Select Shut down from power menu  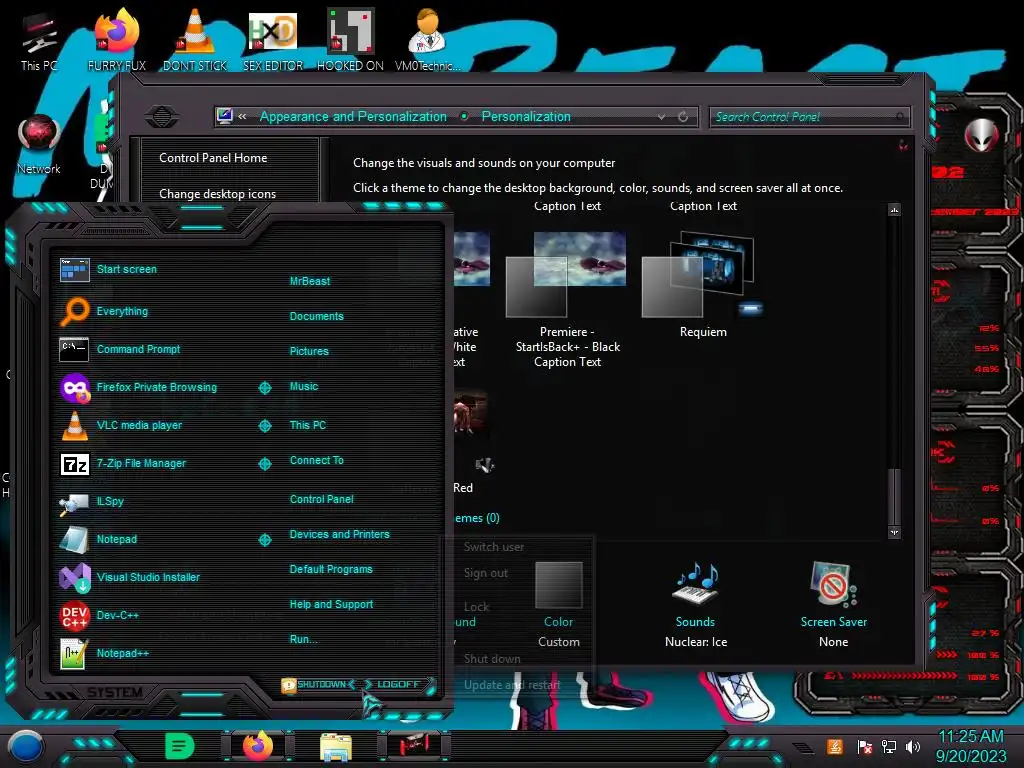pyautogui.click(x=492, y=658)
